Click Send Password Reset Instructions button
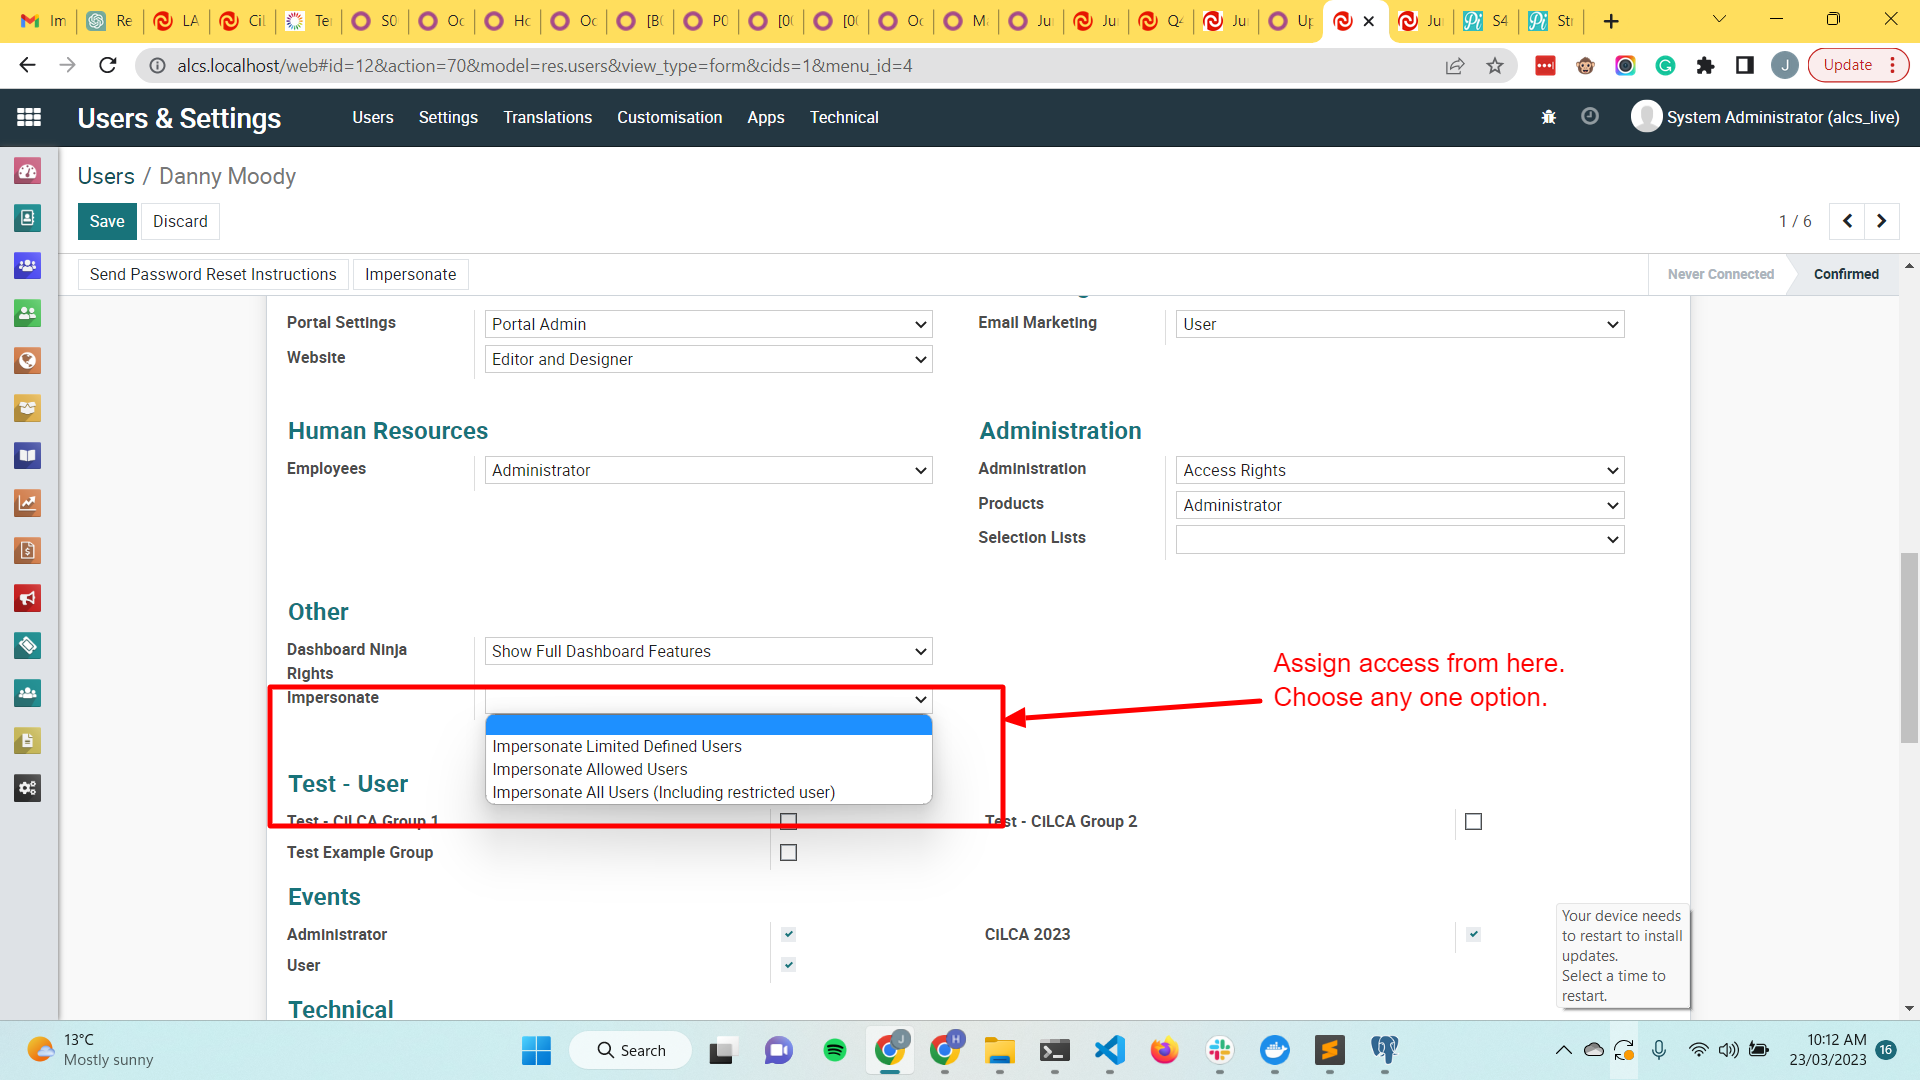The width and height of the screenshot is (1920, 1080). (x=213, y=274)
